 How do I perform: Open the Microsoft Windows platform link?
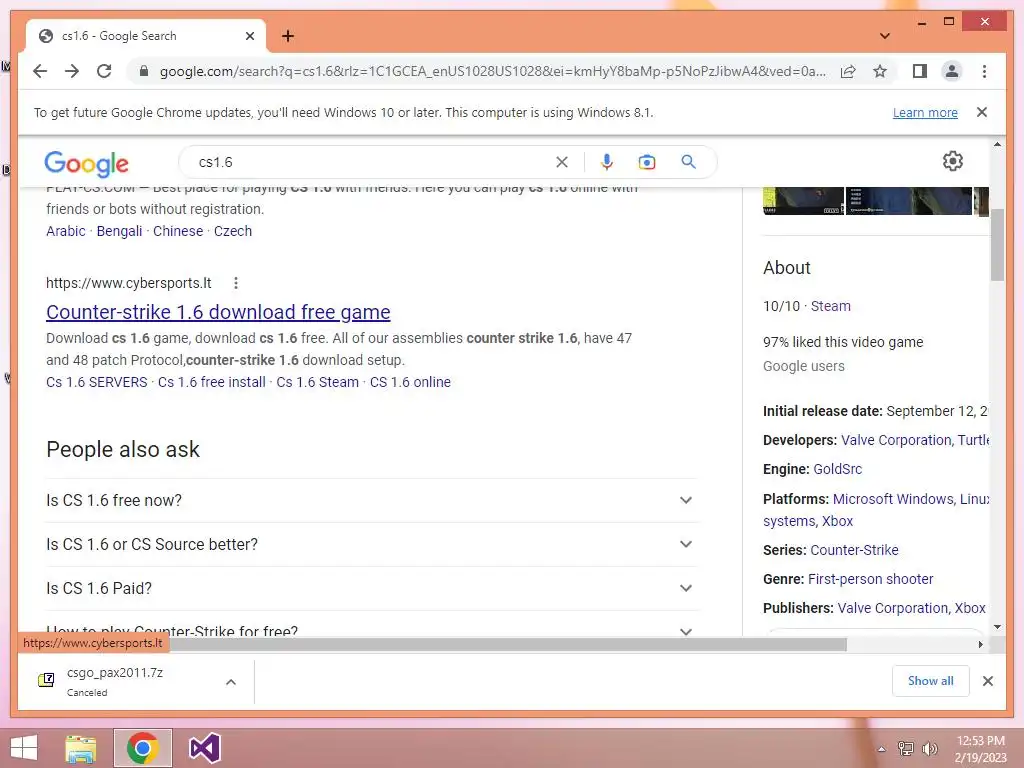click(x=893, y=499)
